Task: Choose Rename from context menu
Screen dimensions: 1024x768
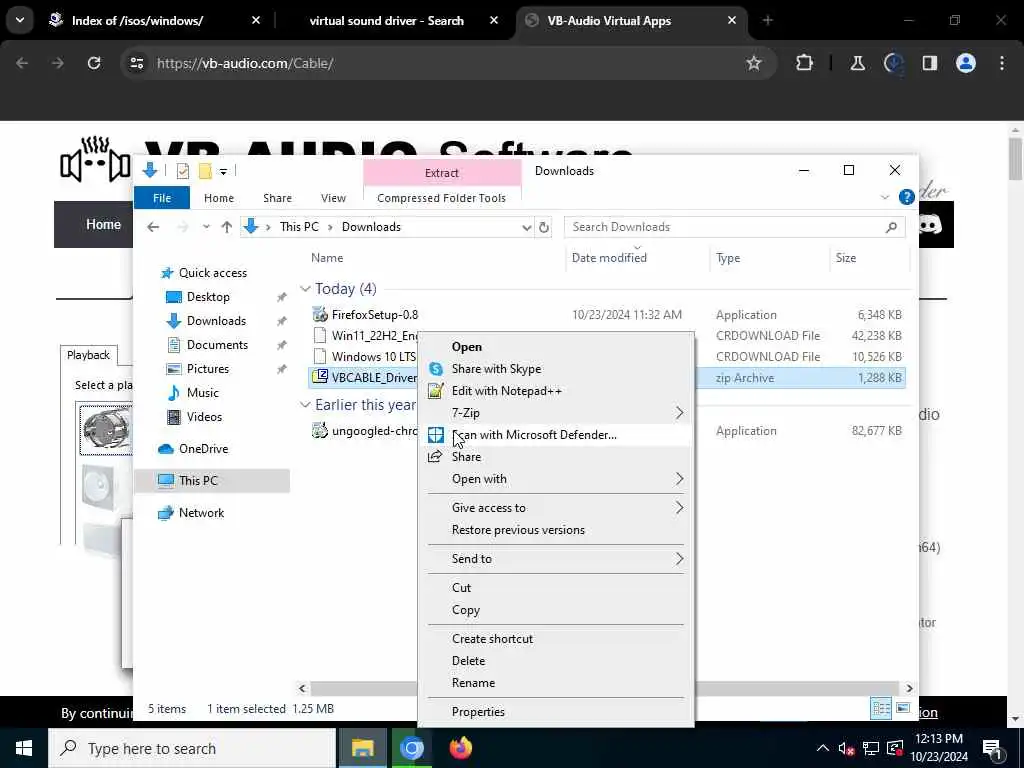Action: (x=558, y=683)
